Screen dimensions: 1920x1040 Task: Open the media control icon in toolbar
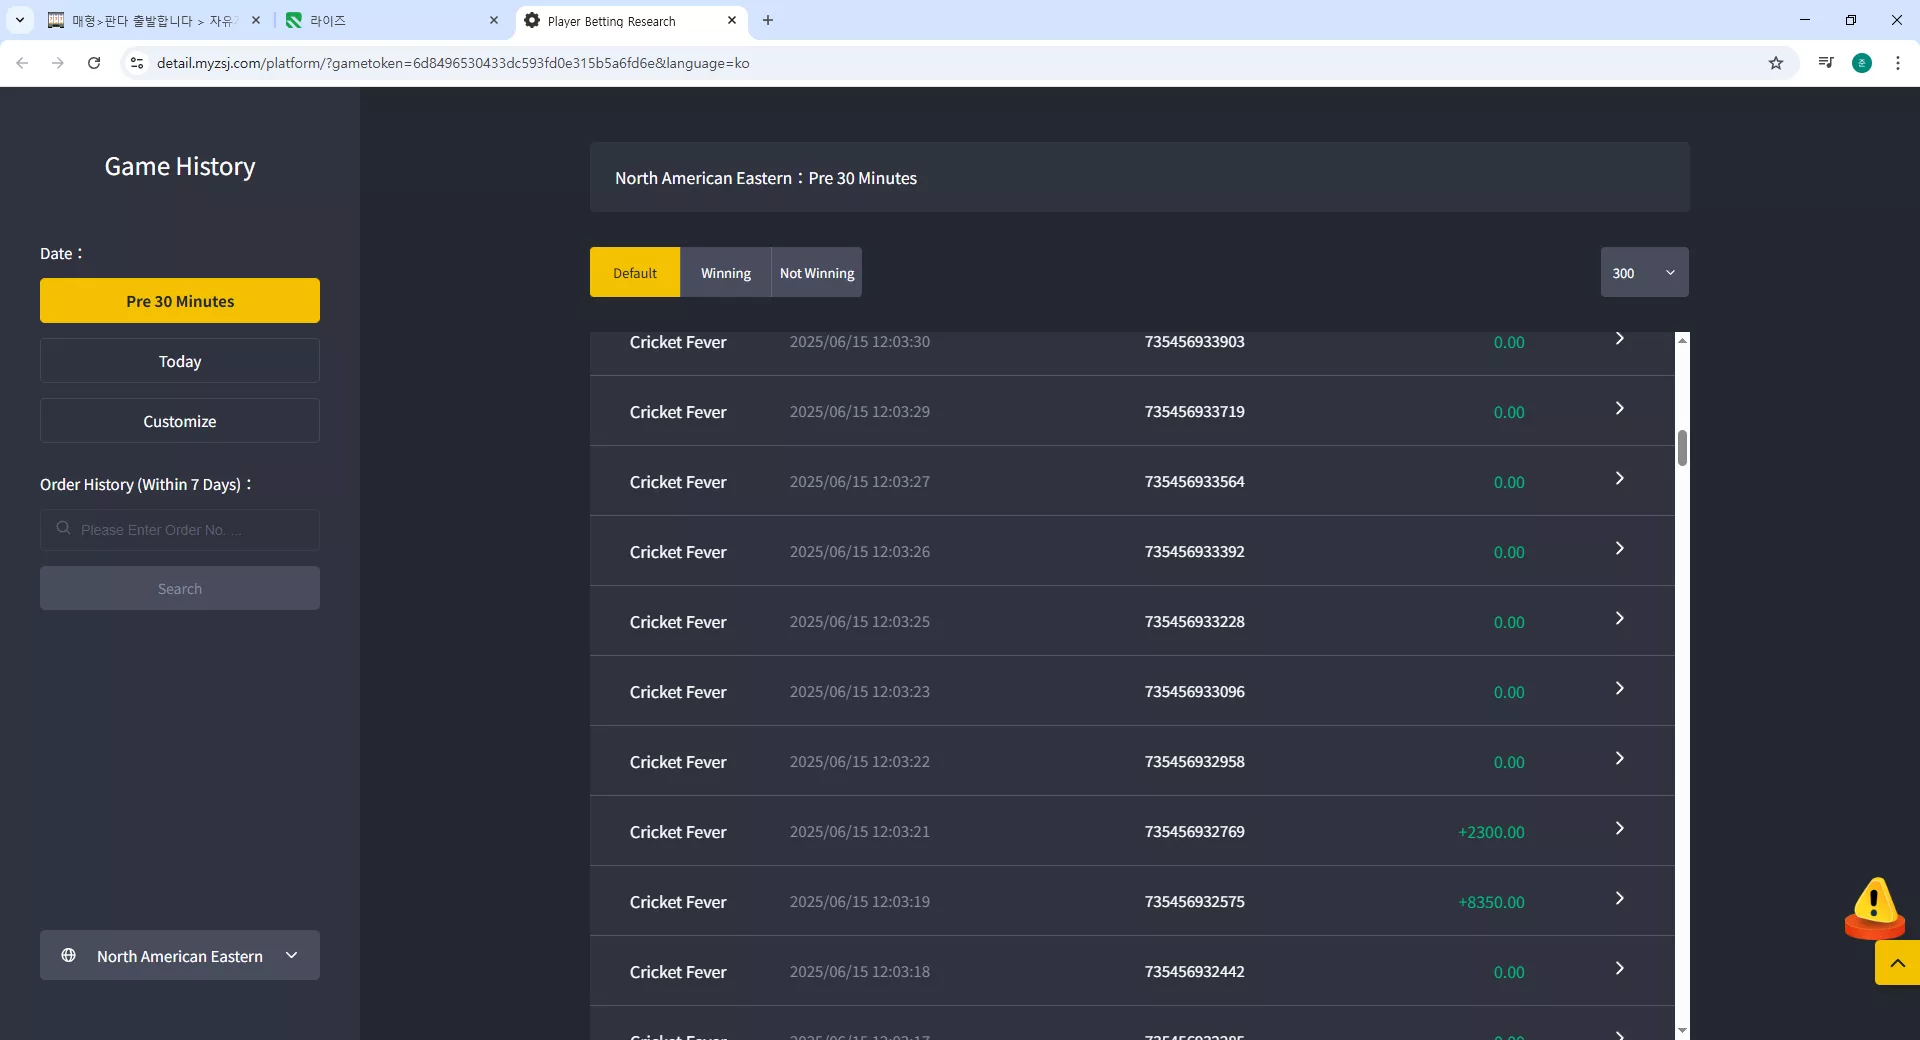(x=1826, y=63)
